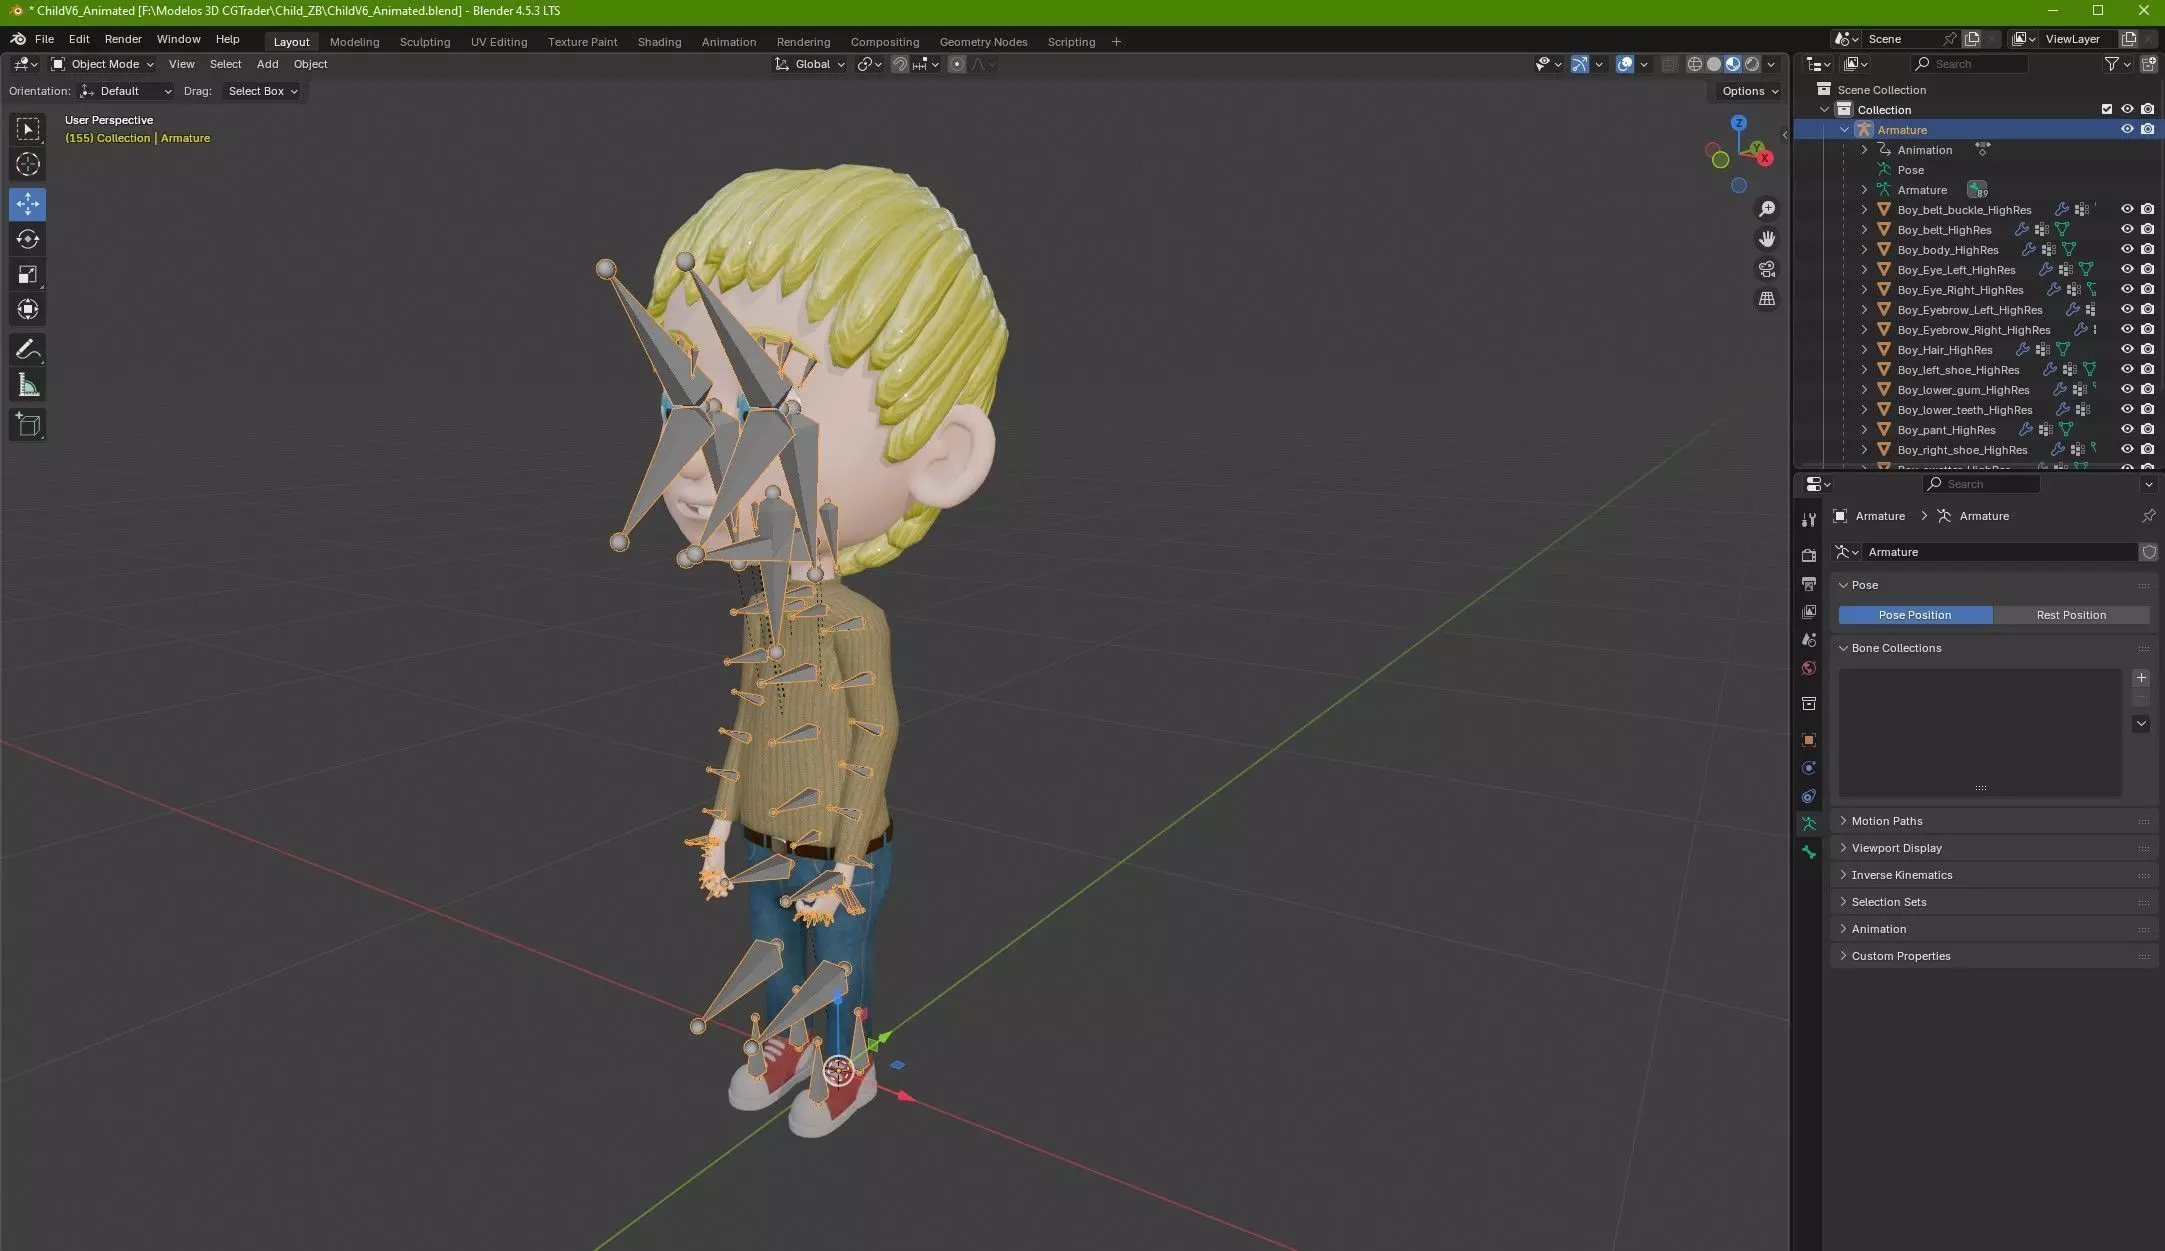Screen dimensions: 2165x1251
Task: Expand the Inverse Kinematics panel
Action: click(1994, 875)
